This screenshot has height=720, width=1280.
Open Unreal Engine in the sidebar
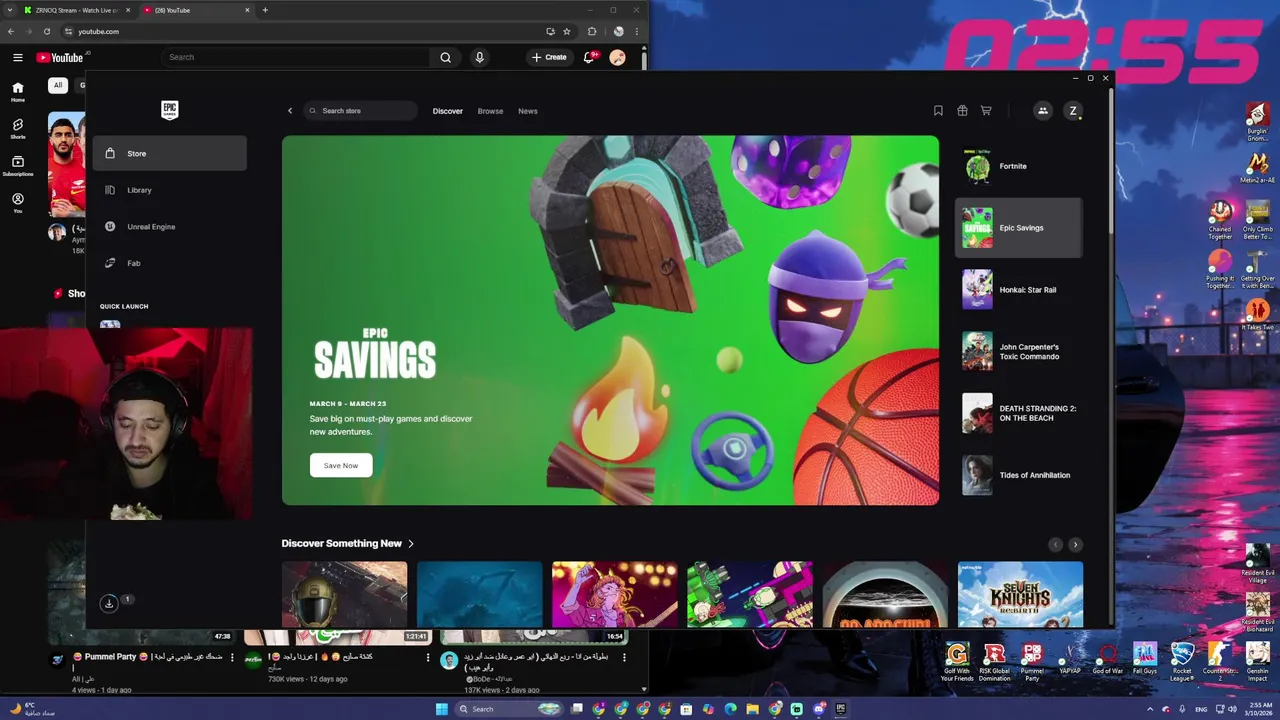tap(170, 227)
